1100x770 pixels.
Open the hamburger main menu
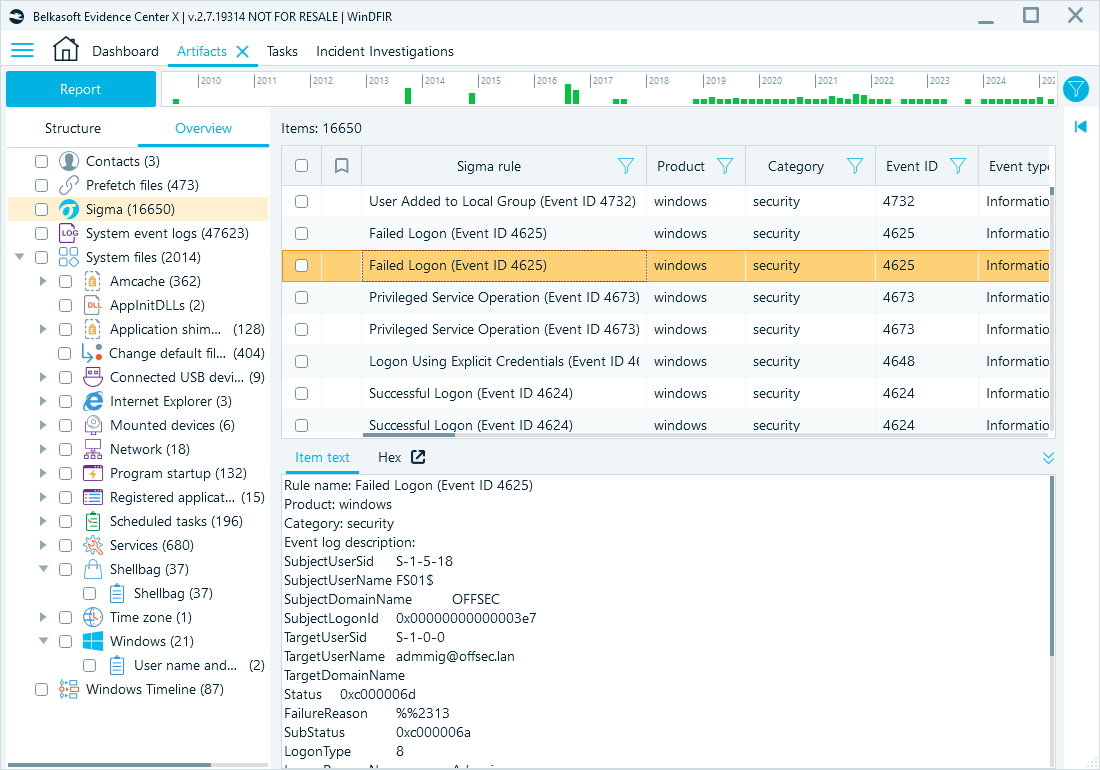pos(22,50)
